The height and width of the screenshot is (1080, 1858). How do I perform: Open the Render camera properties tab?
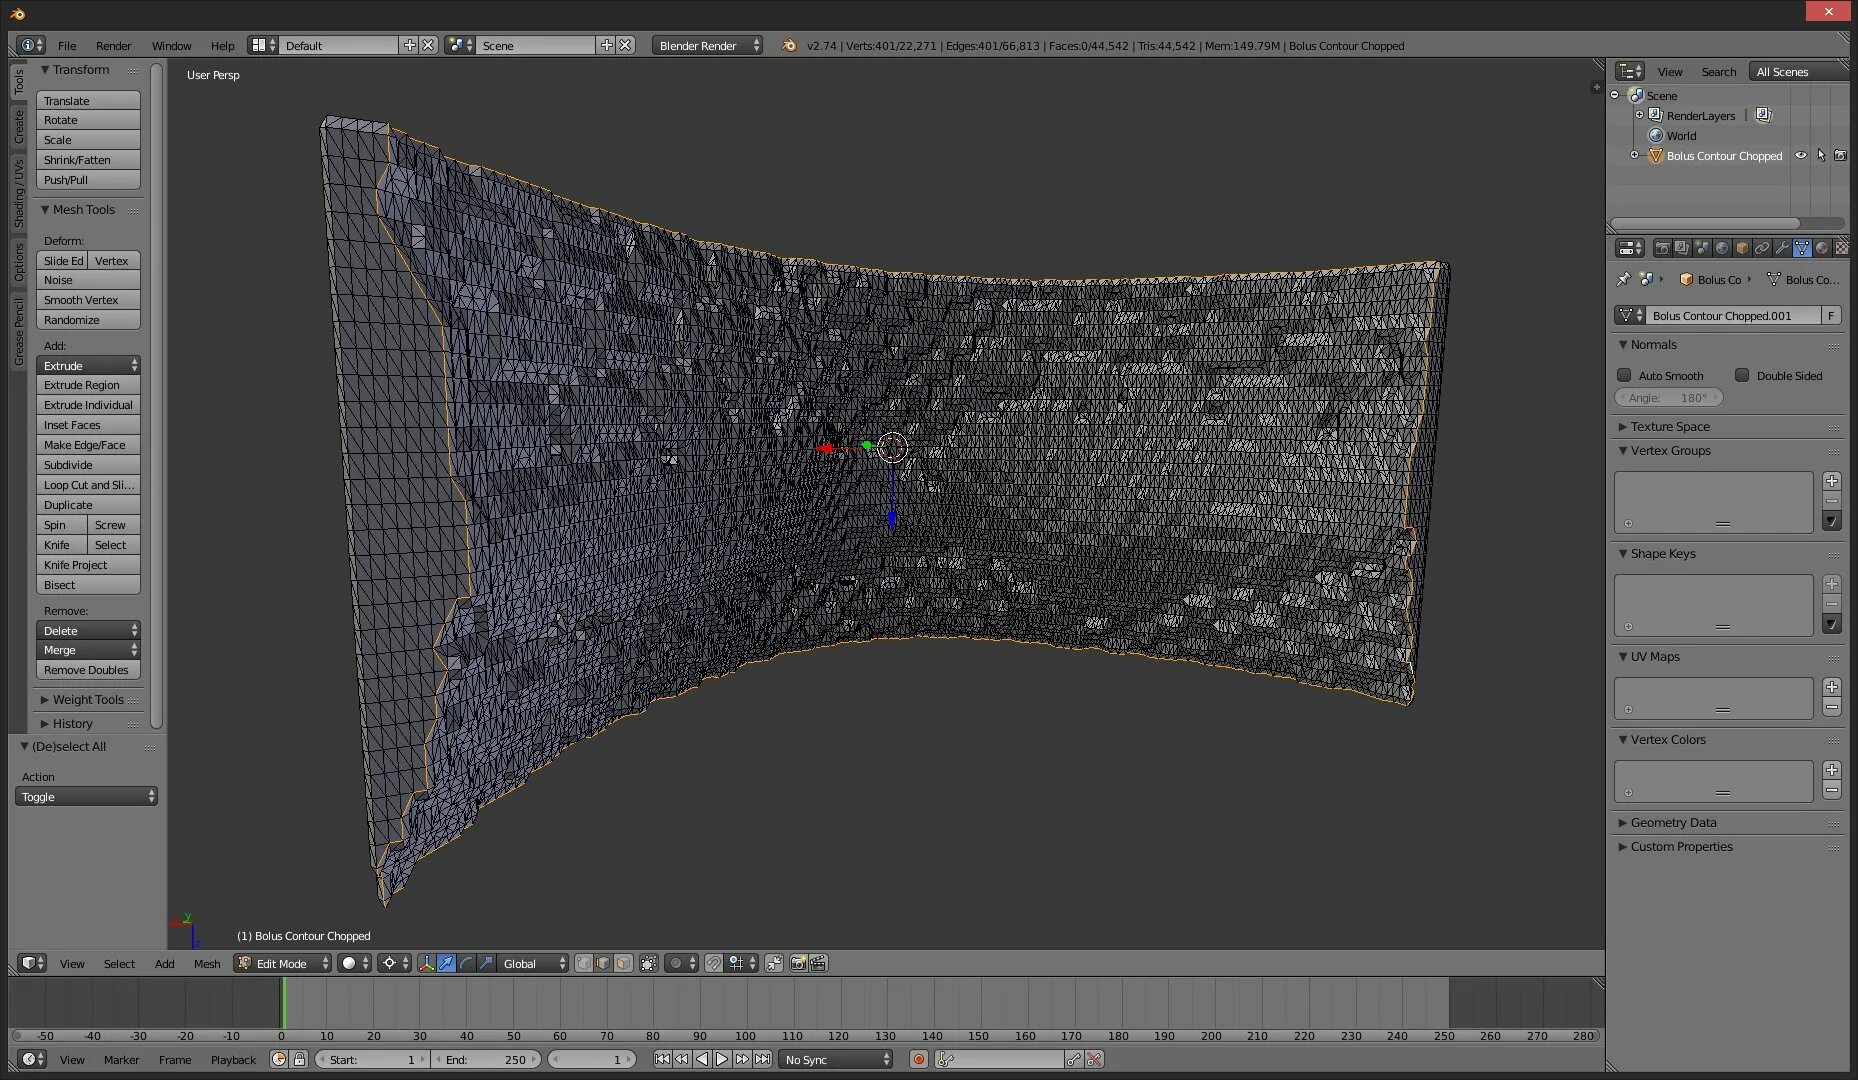1662,248
